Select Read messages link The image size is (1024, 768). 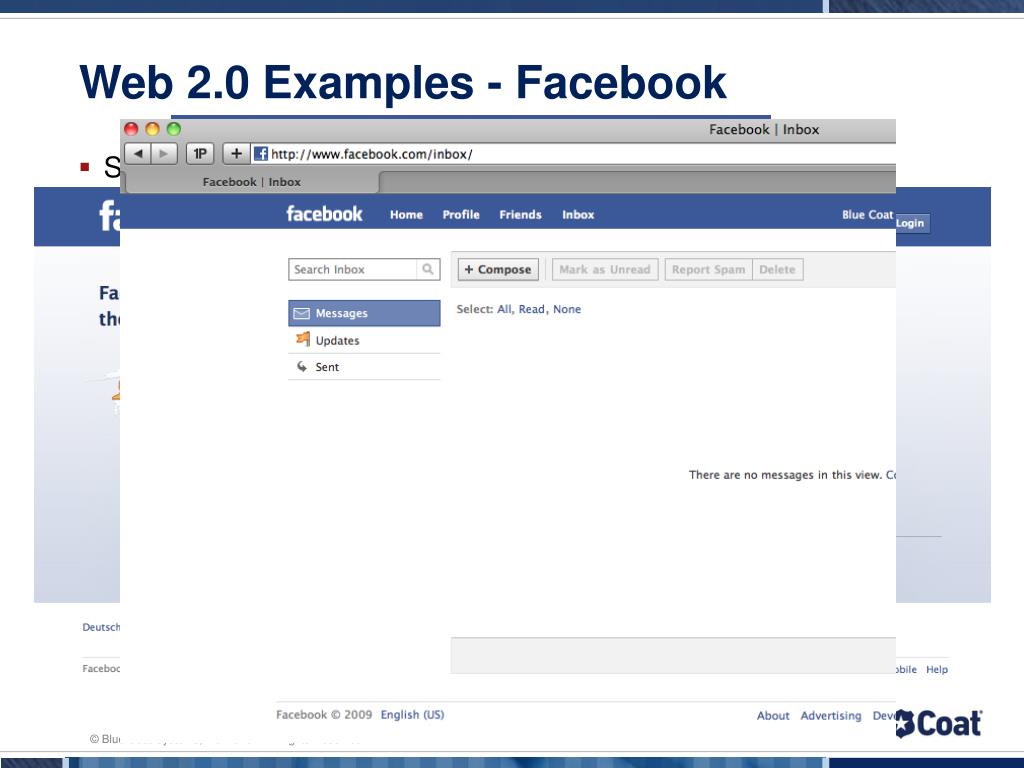(x=532, y=309)
